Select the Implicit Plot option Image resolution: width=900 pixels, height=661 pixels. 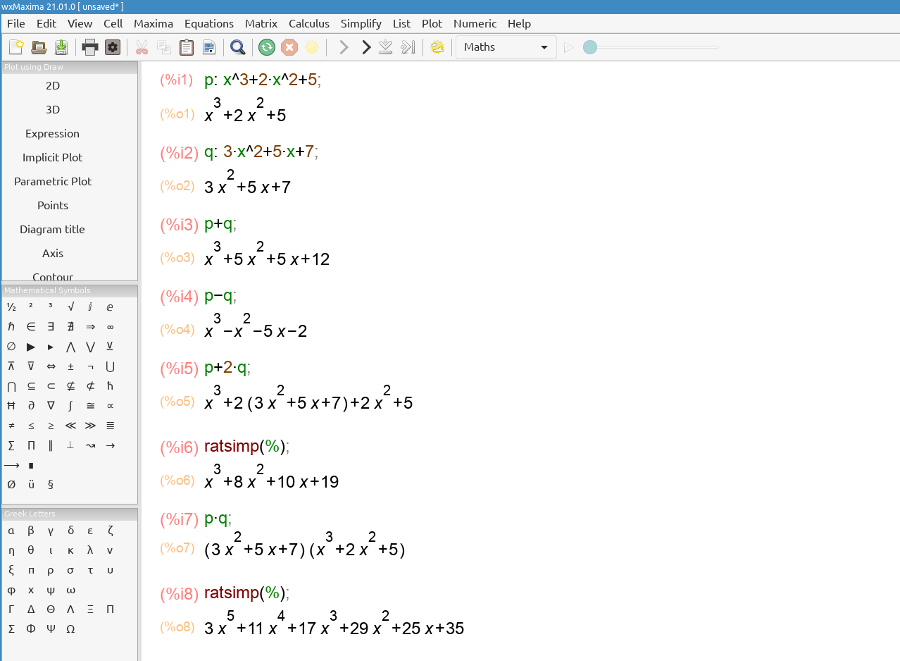coord(51,157)
